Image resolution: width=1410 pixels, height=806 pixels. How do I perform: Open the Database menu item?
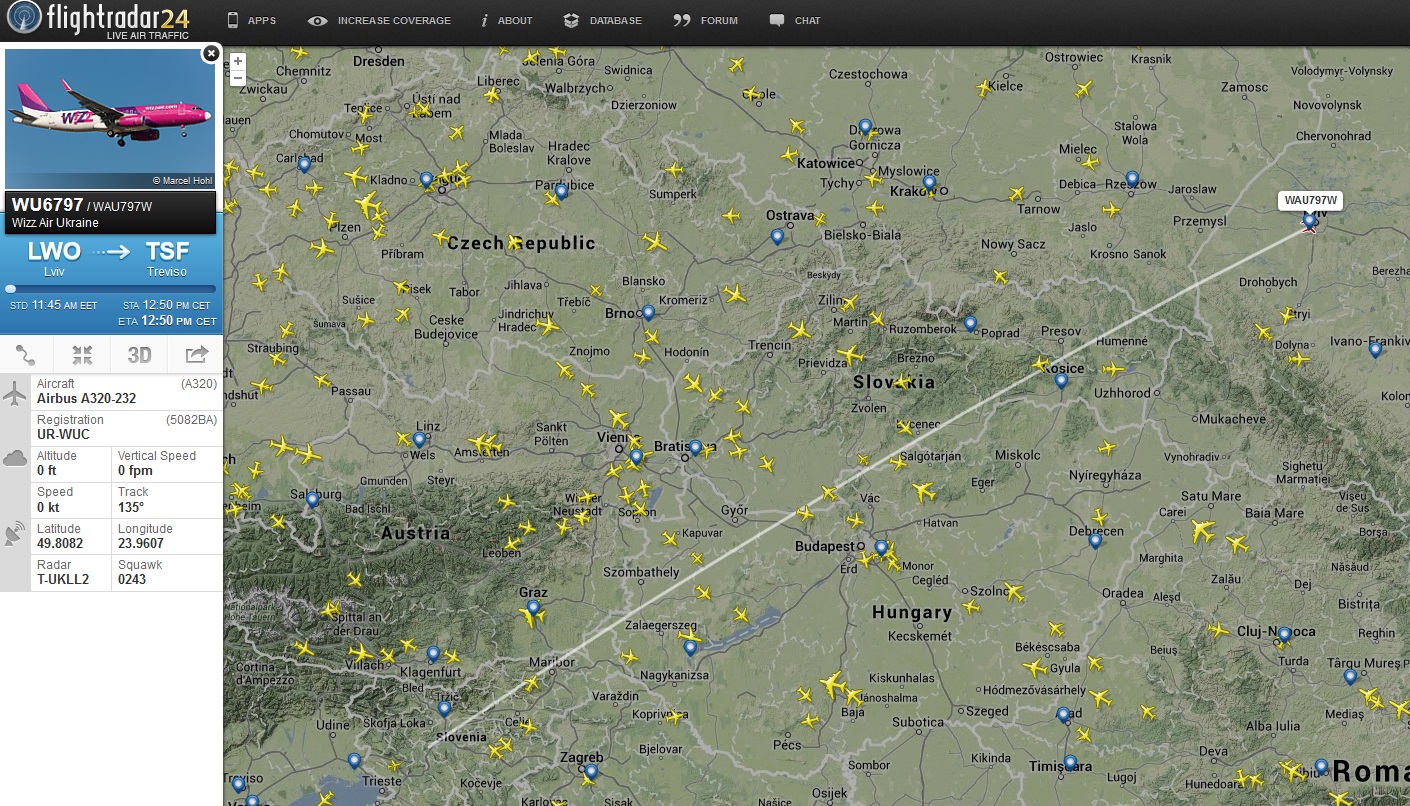[x=603, y=20]
